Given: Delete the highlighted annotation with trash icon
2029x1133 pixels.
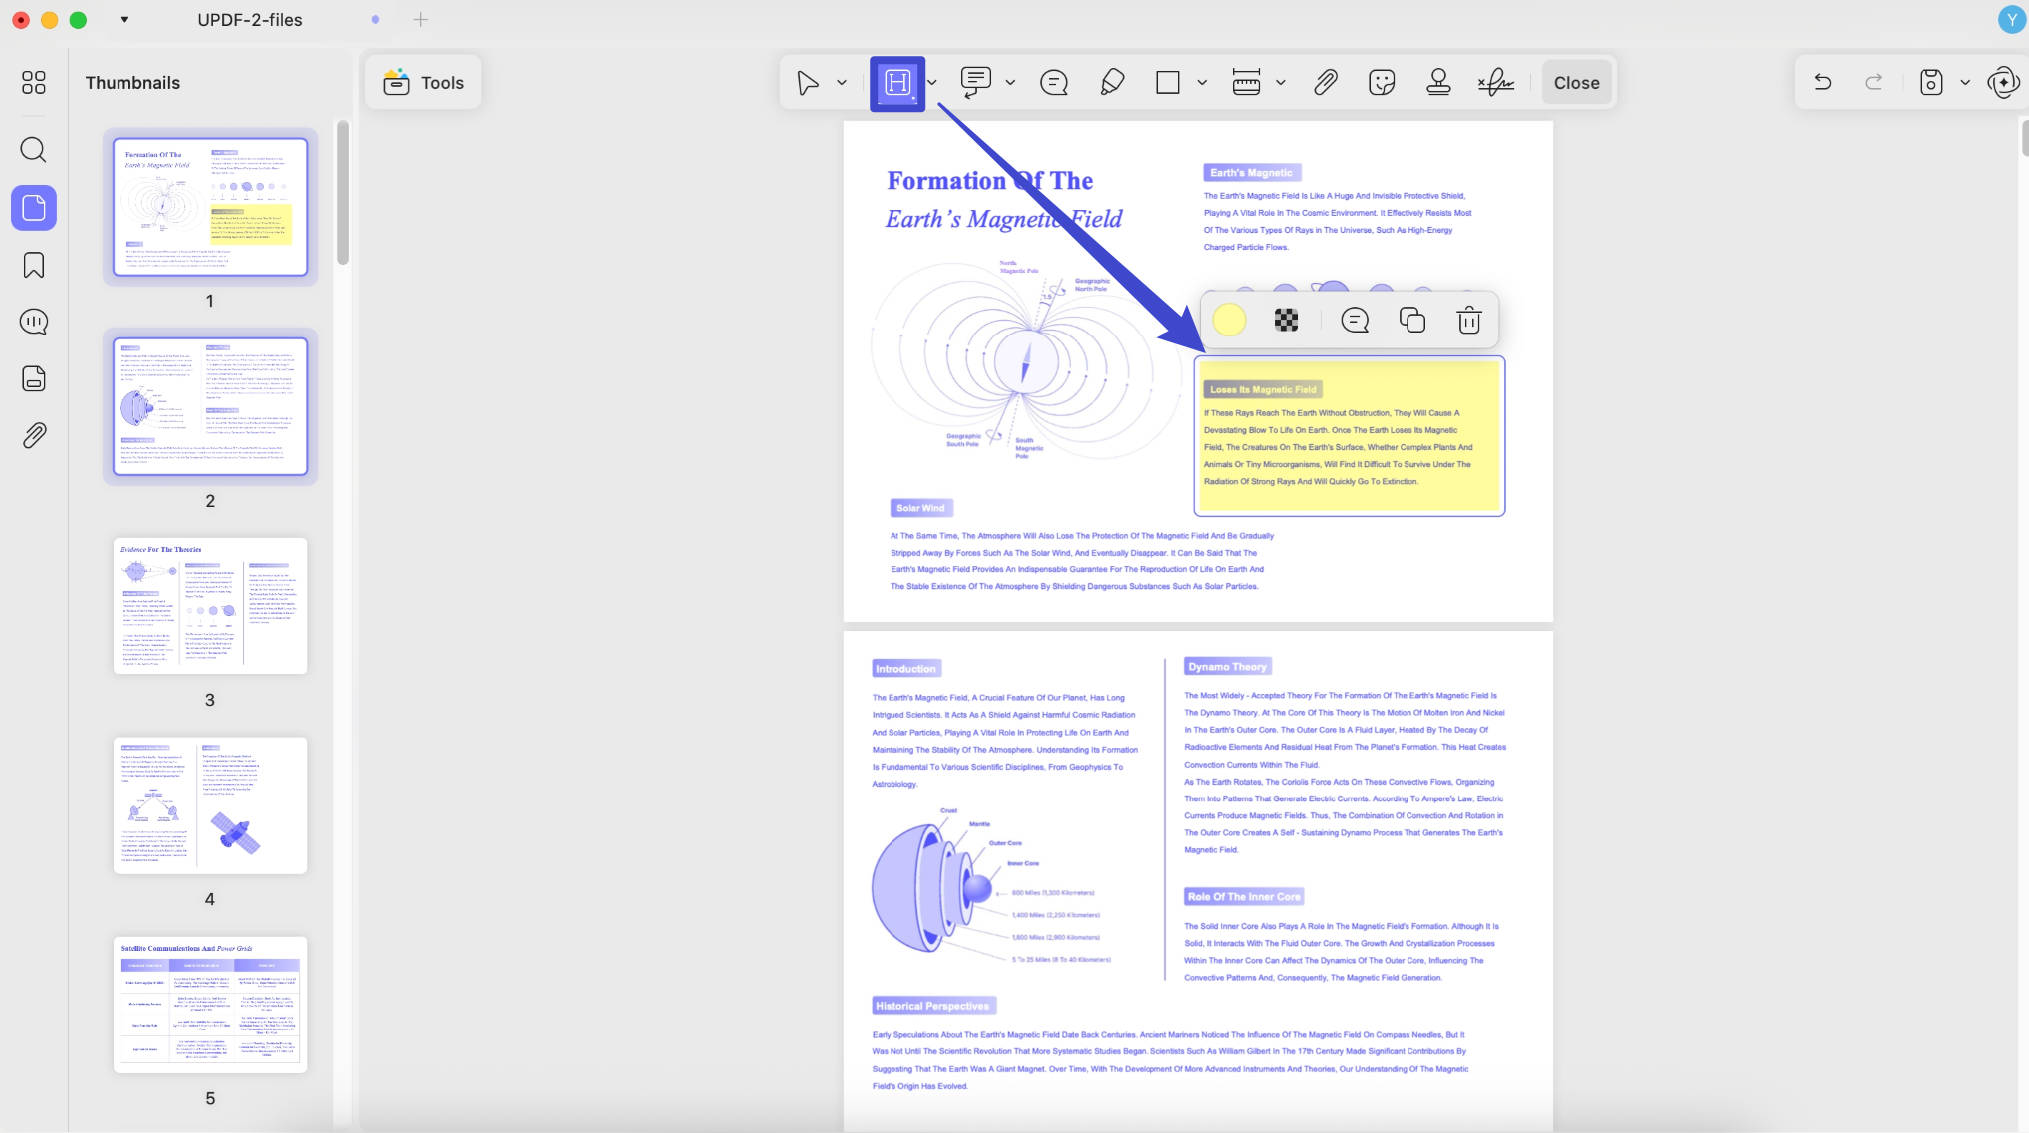Looking at the screenshot, I should (1468, 321).
